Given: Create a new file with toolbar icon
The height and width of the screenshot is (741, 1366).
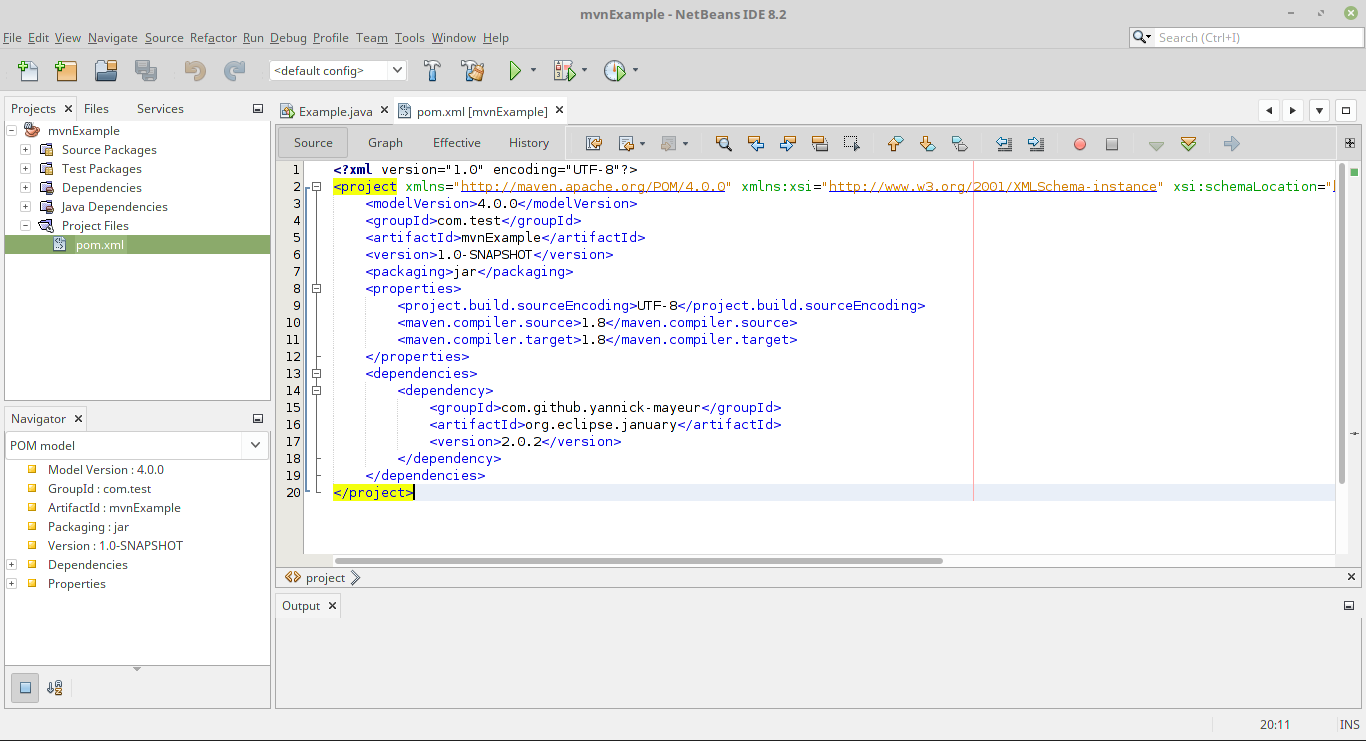Looking at the screenshot, I should [28, 71].
